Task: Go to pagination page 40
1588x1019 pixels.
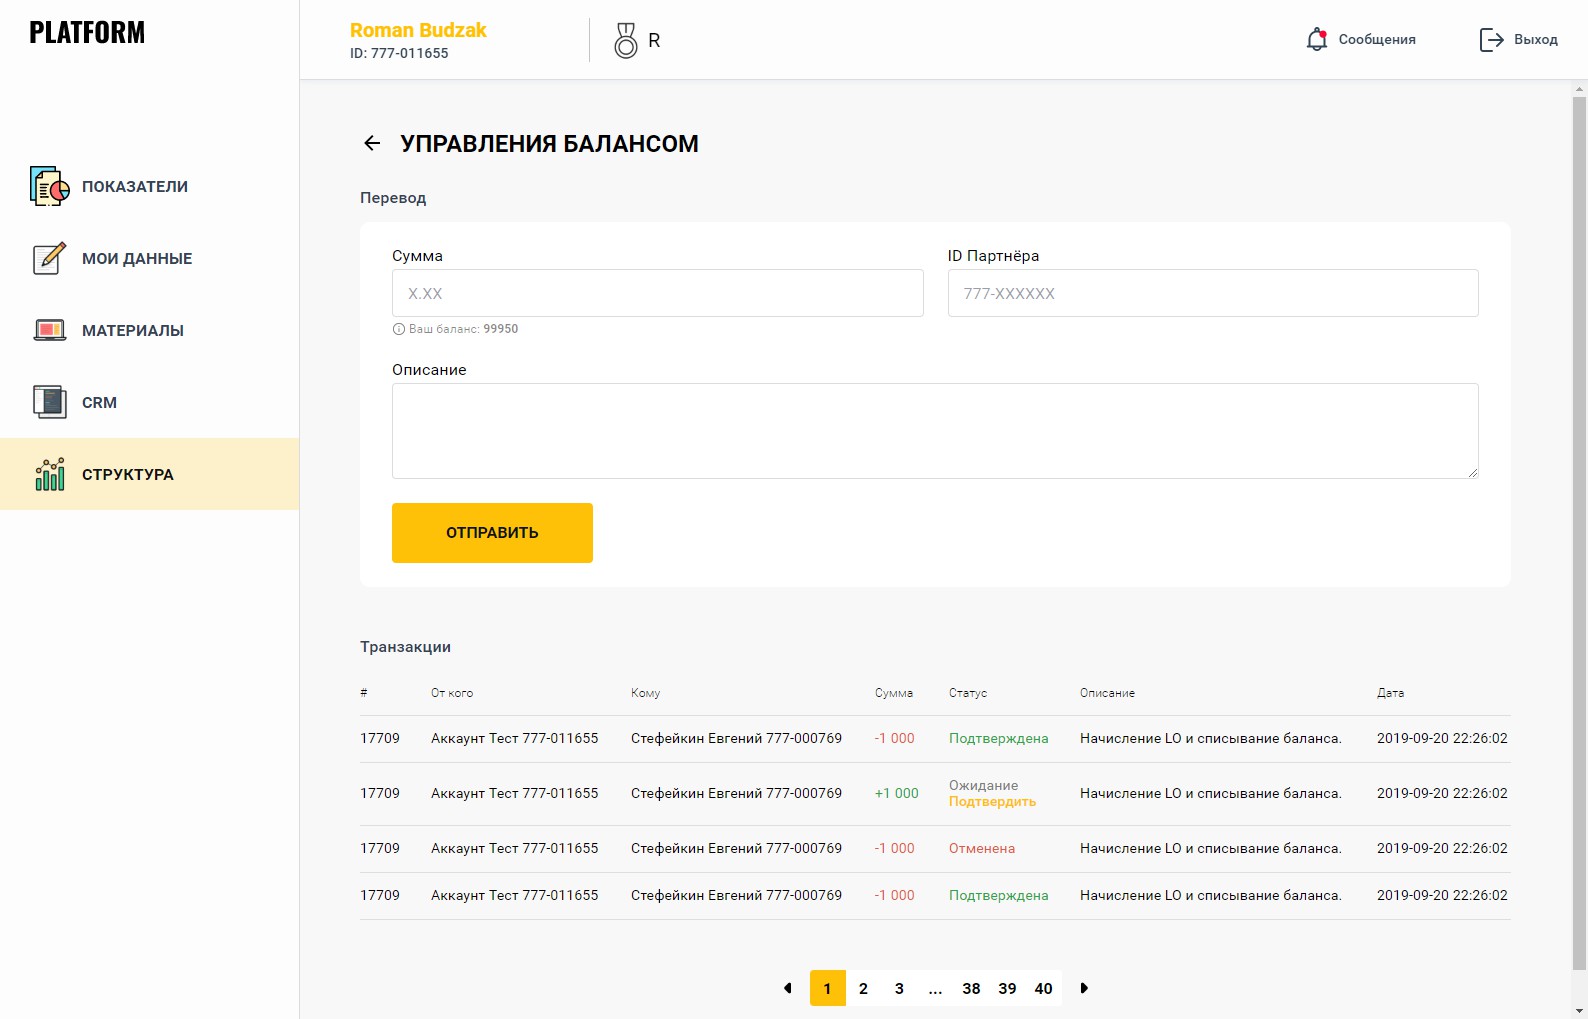Action: coord(1043,988)
